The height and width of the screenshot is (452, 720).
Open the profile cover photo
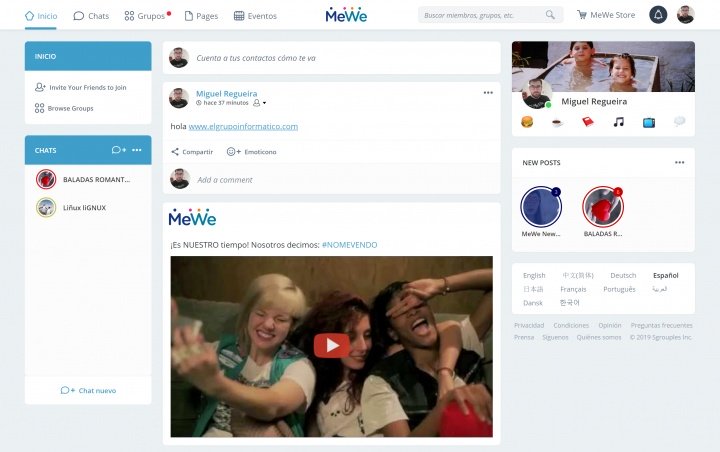click(603, 67)
